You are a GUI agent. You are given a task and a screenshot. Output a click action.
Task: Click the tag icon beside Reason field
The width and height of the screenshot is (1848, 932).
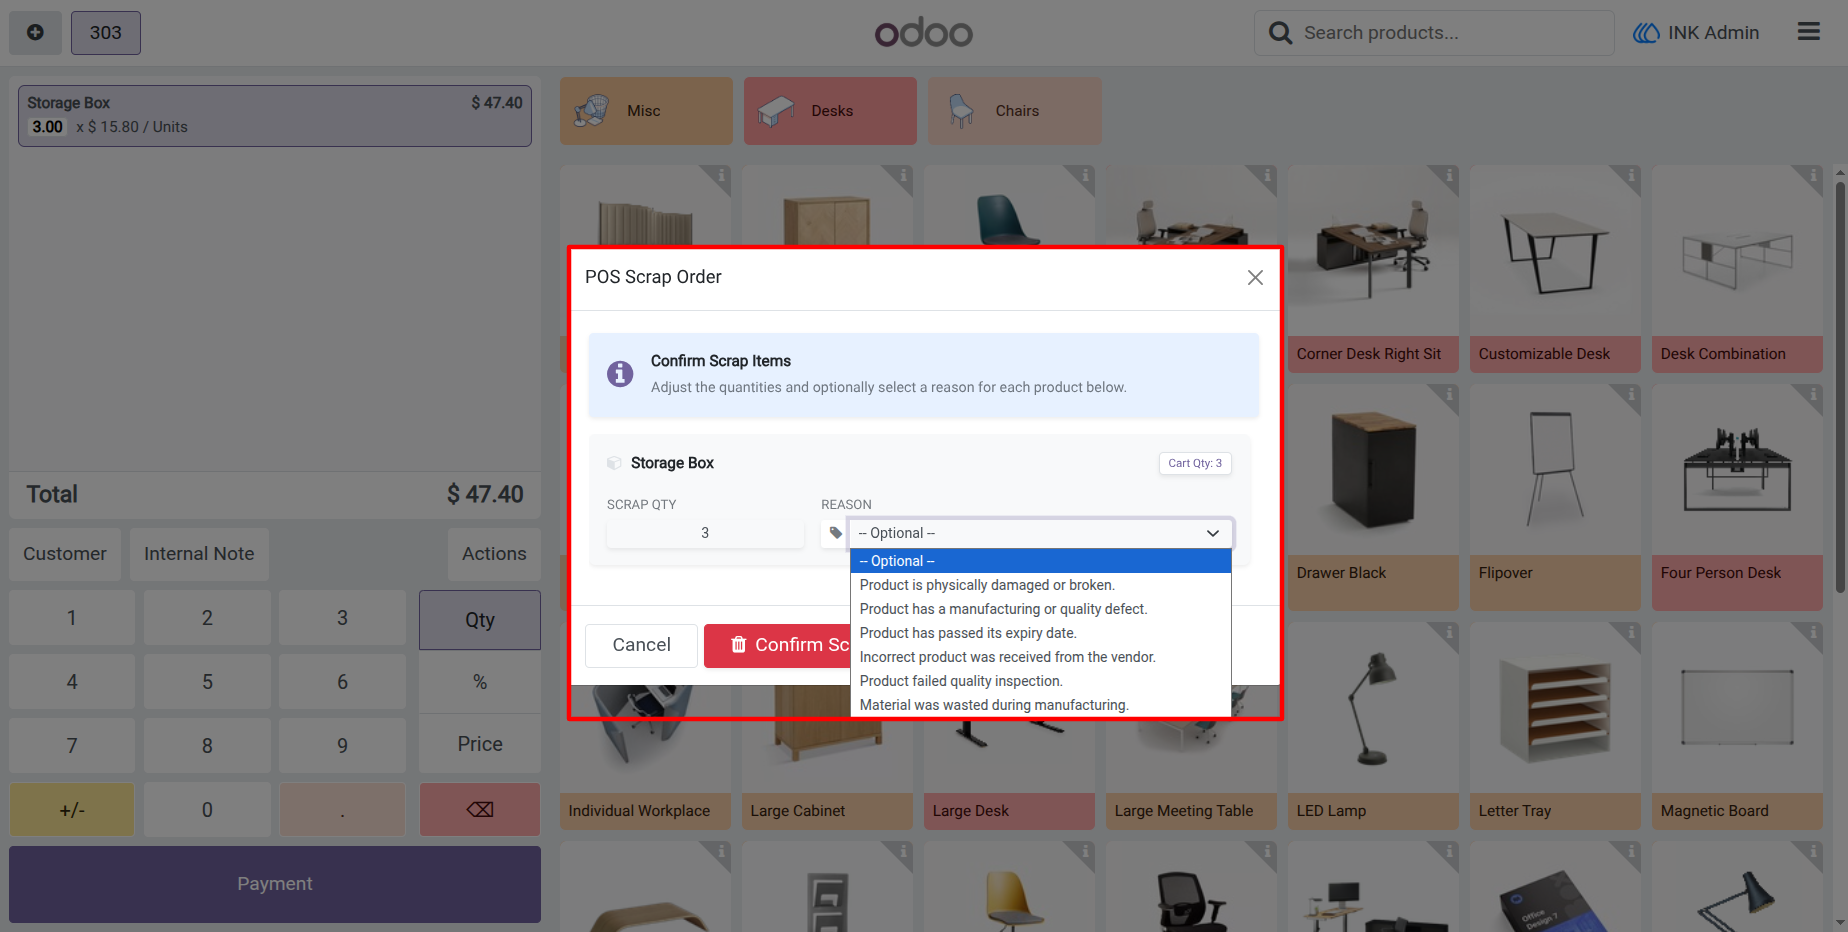coord(835,533)
